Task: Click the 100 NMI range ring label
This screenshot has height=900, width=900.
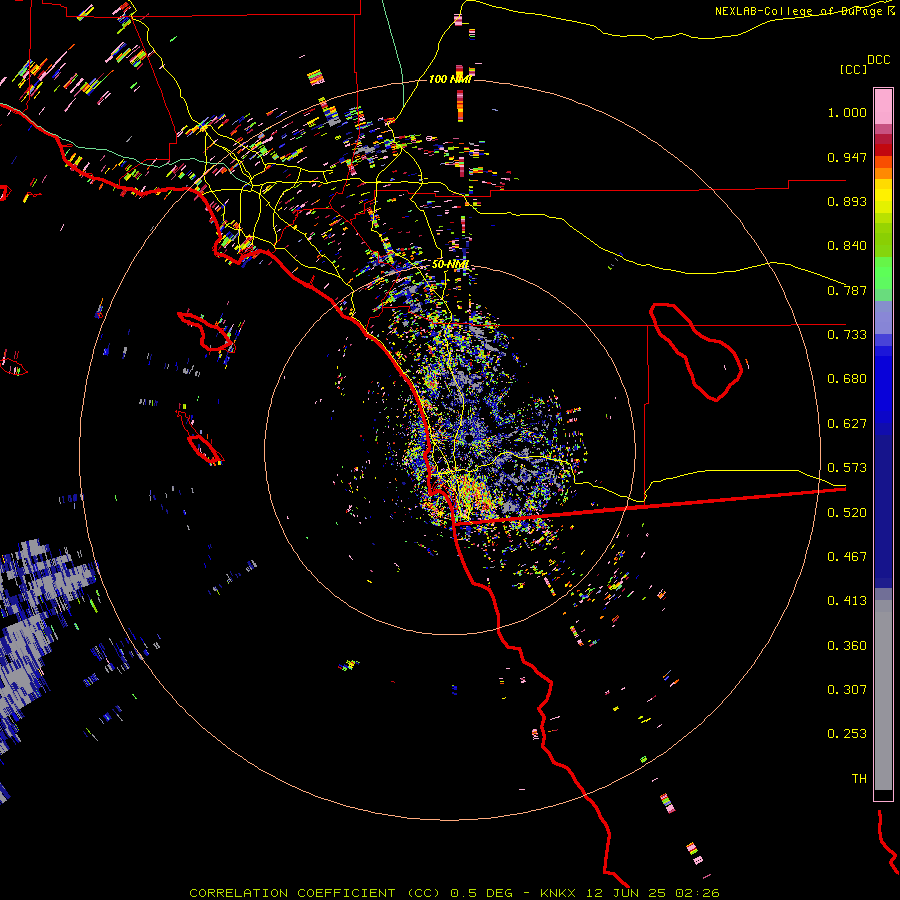Action: coord(450,79)
